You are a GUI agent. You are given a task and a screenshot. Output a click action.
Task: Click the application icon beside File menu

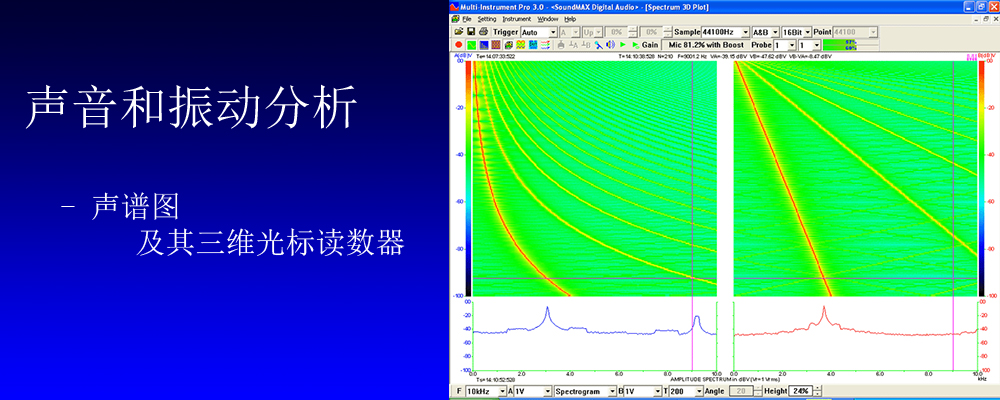(x=455, y=19)
